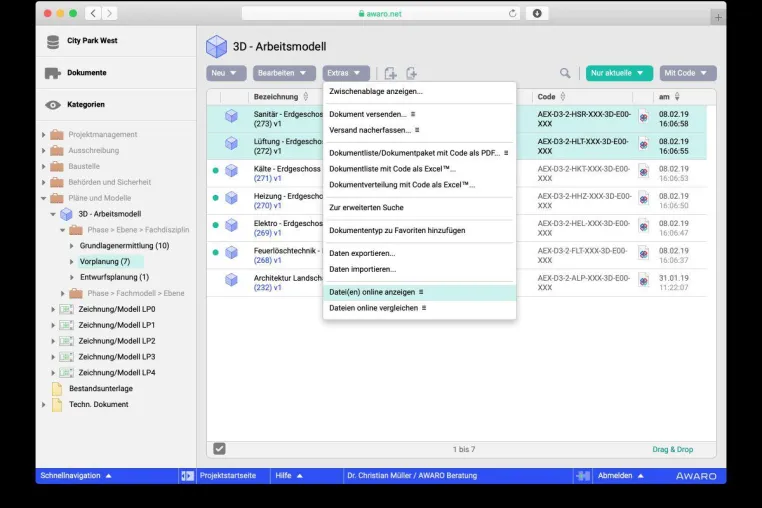Expand Zeichnung/Modell LP0 node
The image size is (762, 508).
point(53,309)
